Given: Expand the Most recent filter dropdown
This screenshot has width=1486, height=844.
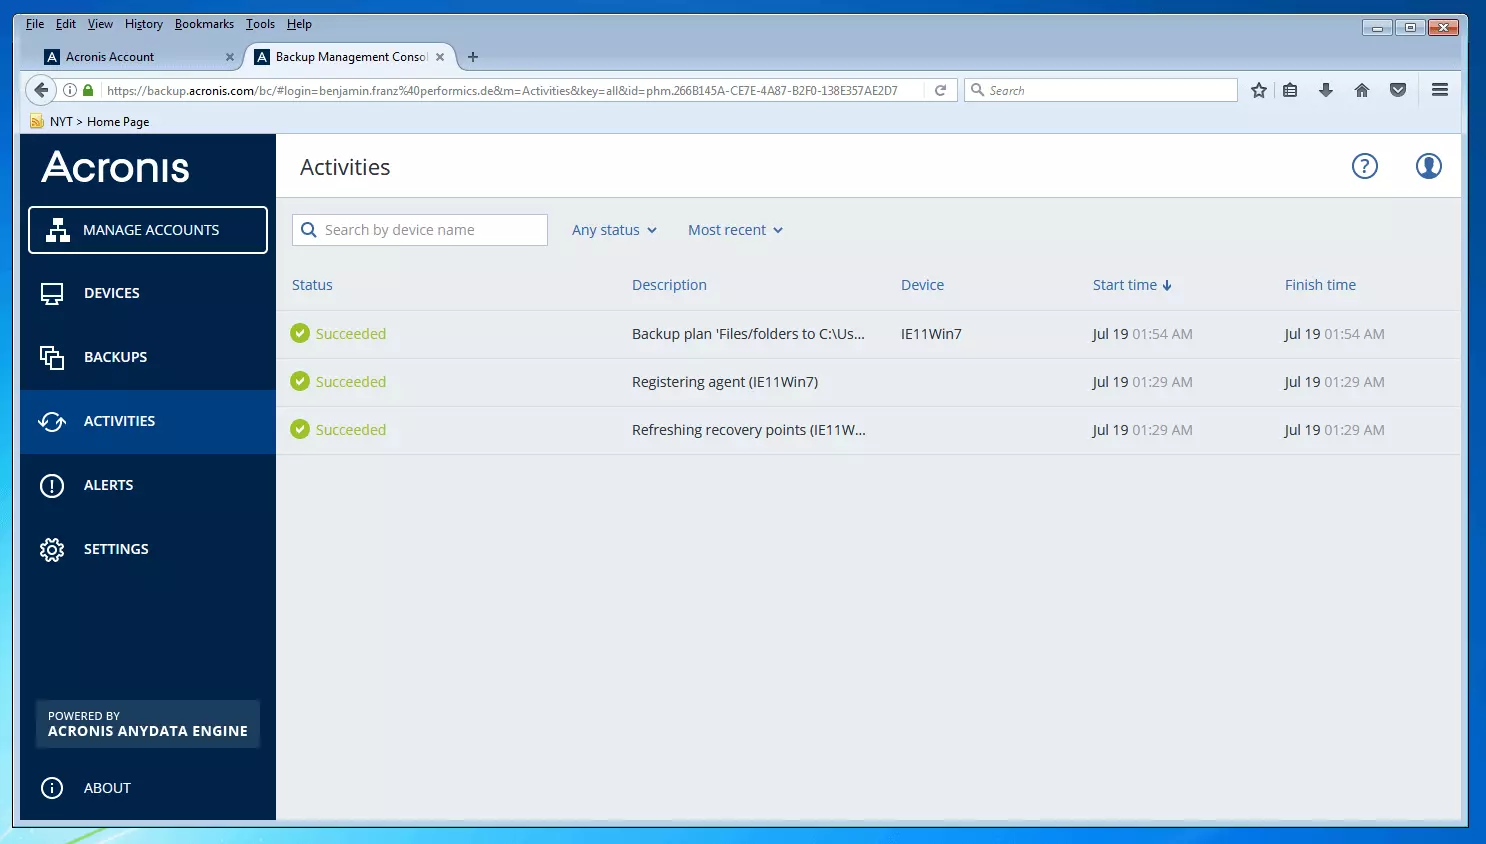Looking at the screenshot, I should coord(735,230).
